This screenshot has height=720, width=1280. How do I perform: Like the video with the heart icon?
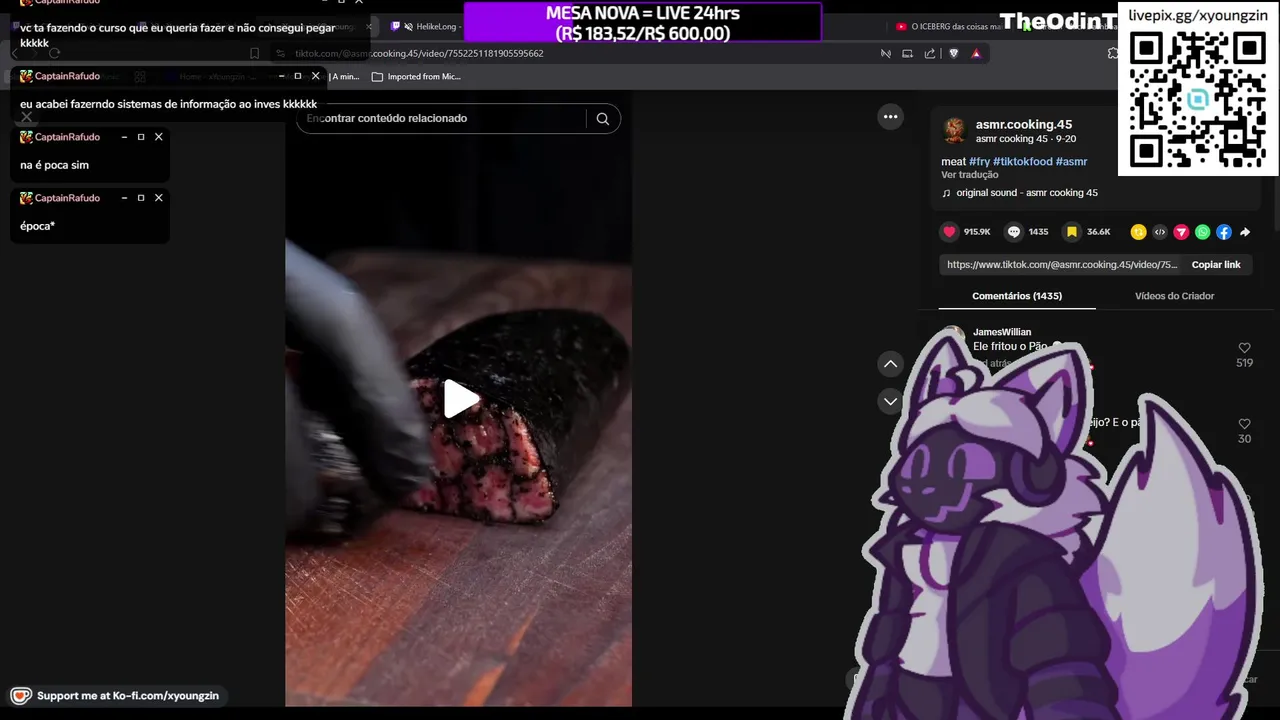click(949, 231)
